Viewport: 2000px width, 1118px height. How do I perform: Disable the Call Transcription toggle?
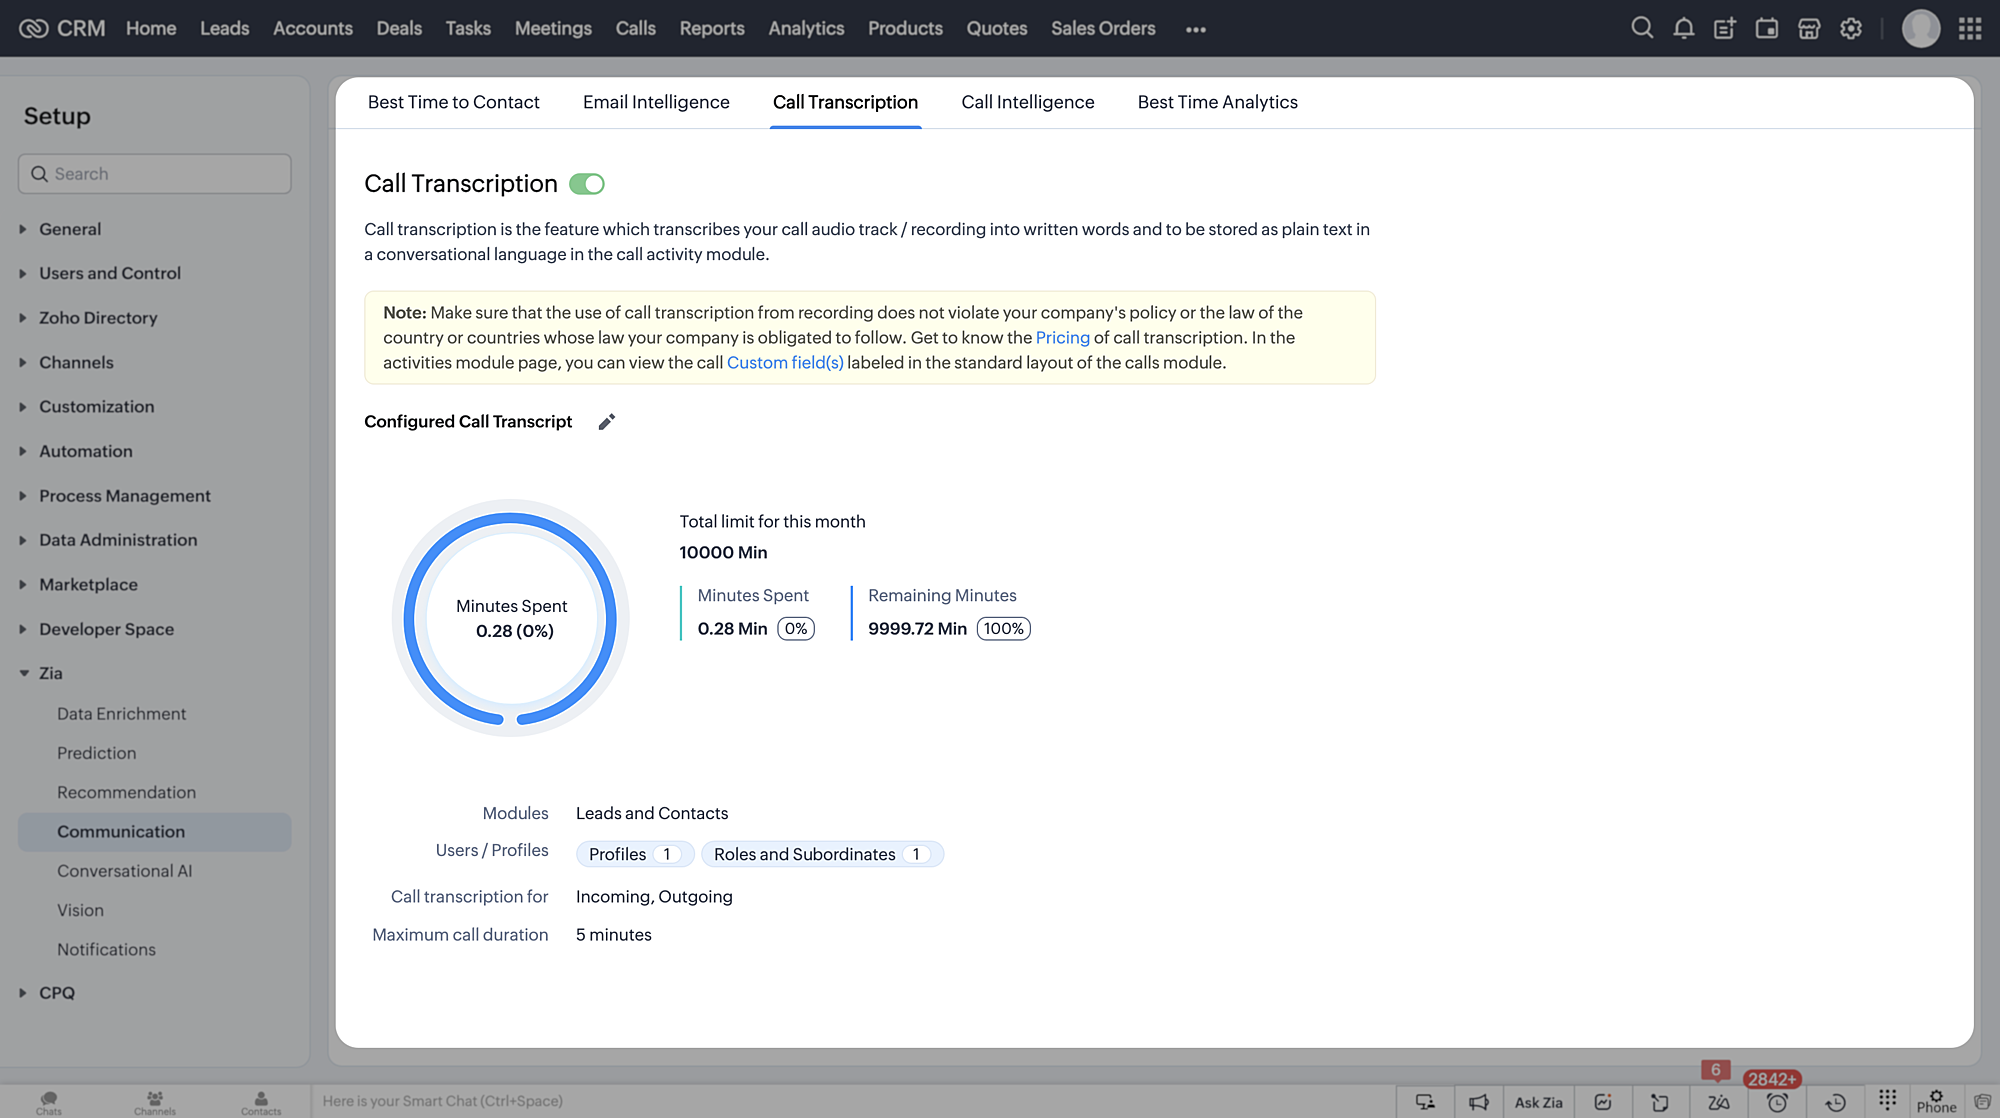(x=587, y=184)
